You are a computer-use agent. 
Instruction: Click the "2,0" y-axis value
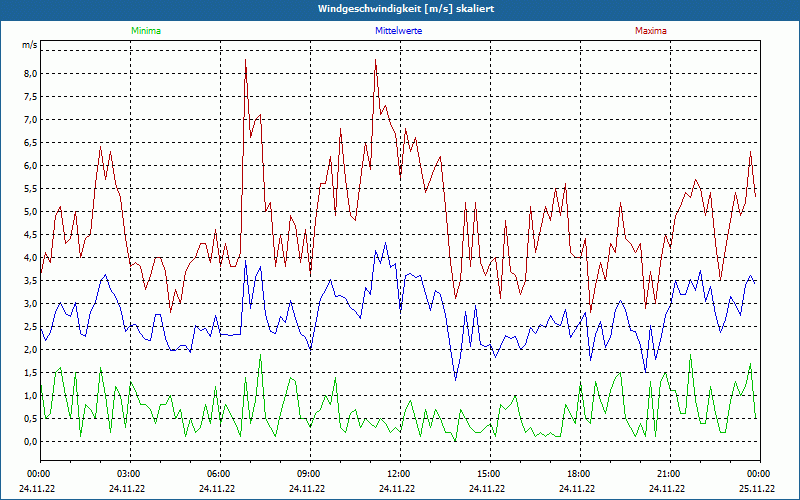pyautogui.click(x=31, y=349)
